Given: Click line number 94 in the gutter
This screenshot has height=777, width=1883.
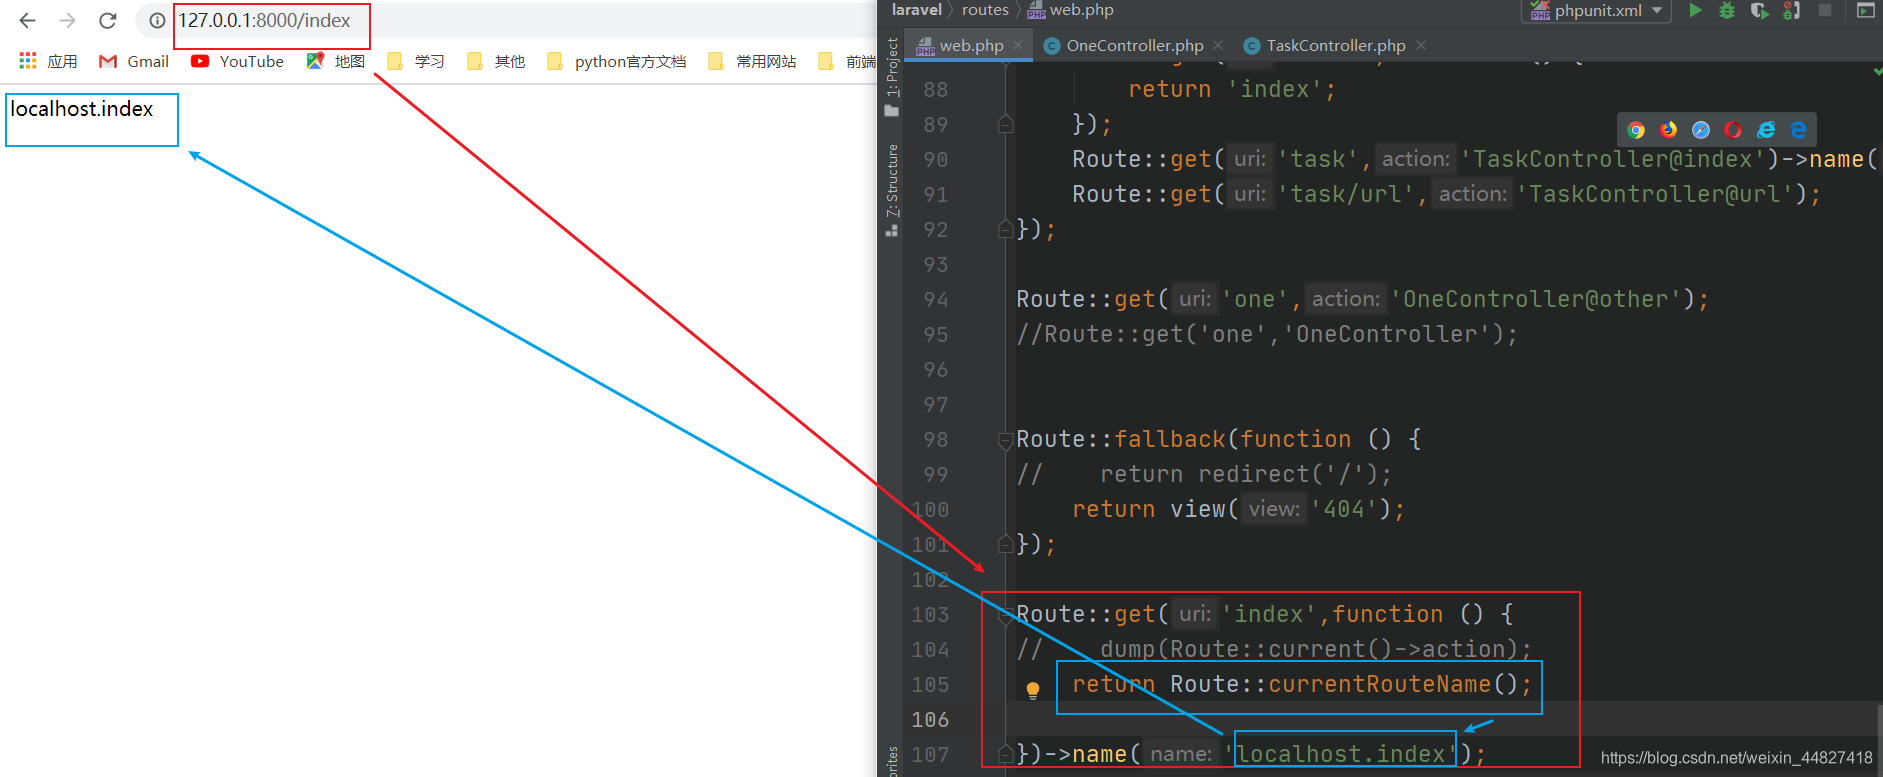Looking at the screenshot, I should [936, 300].
